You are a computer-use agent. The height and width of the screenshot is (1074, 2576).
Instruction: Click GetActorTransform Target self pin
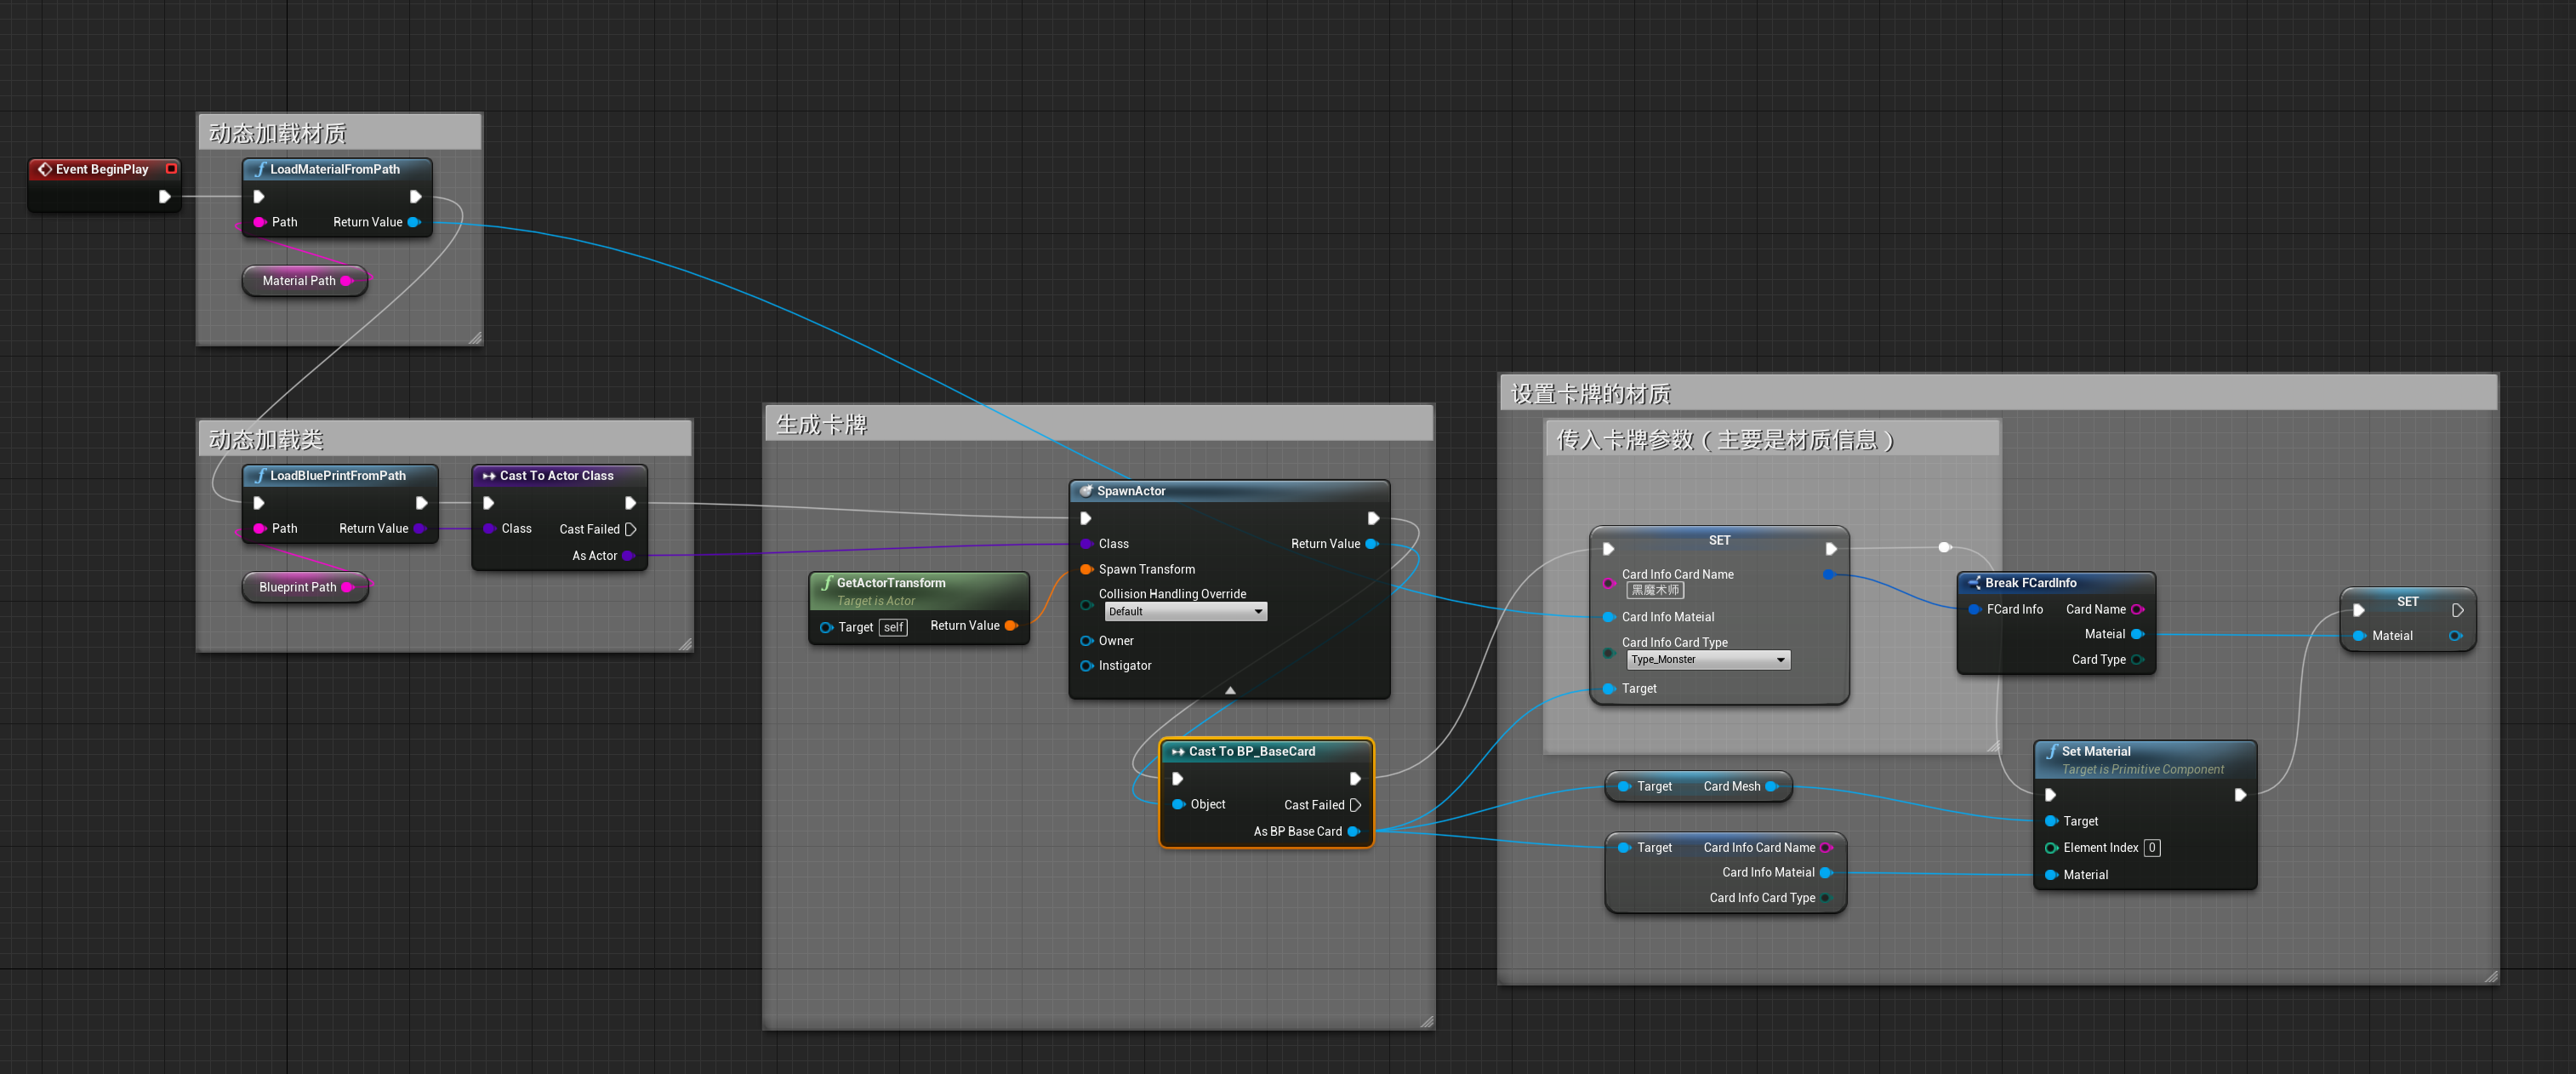coord(825,628)
